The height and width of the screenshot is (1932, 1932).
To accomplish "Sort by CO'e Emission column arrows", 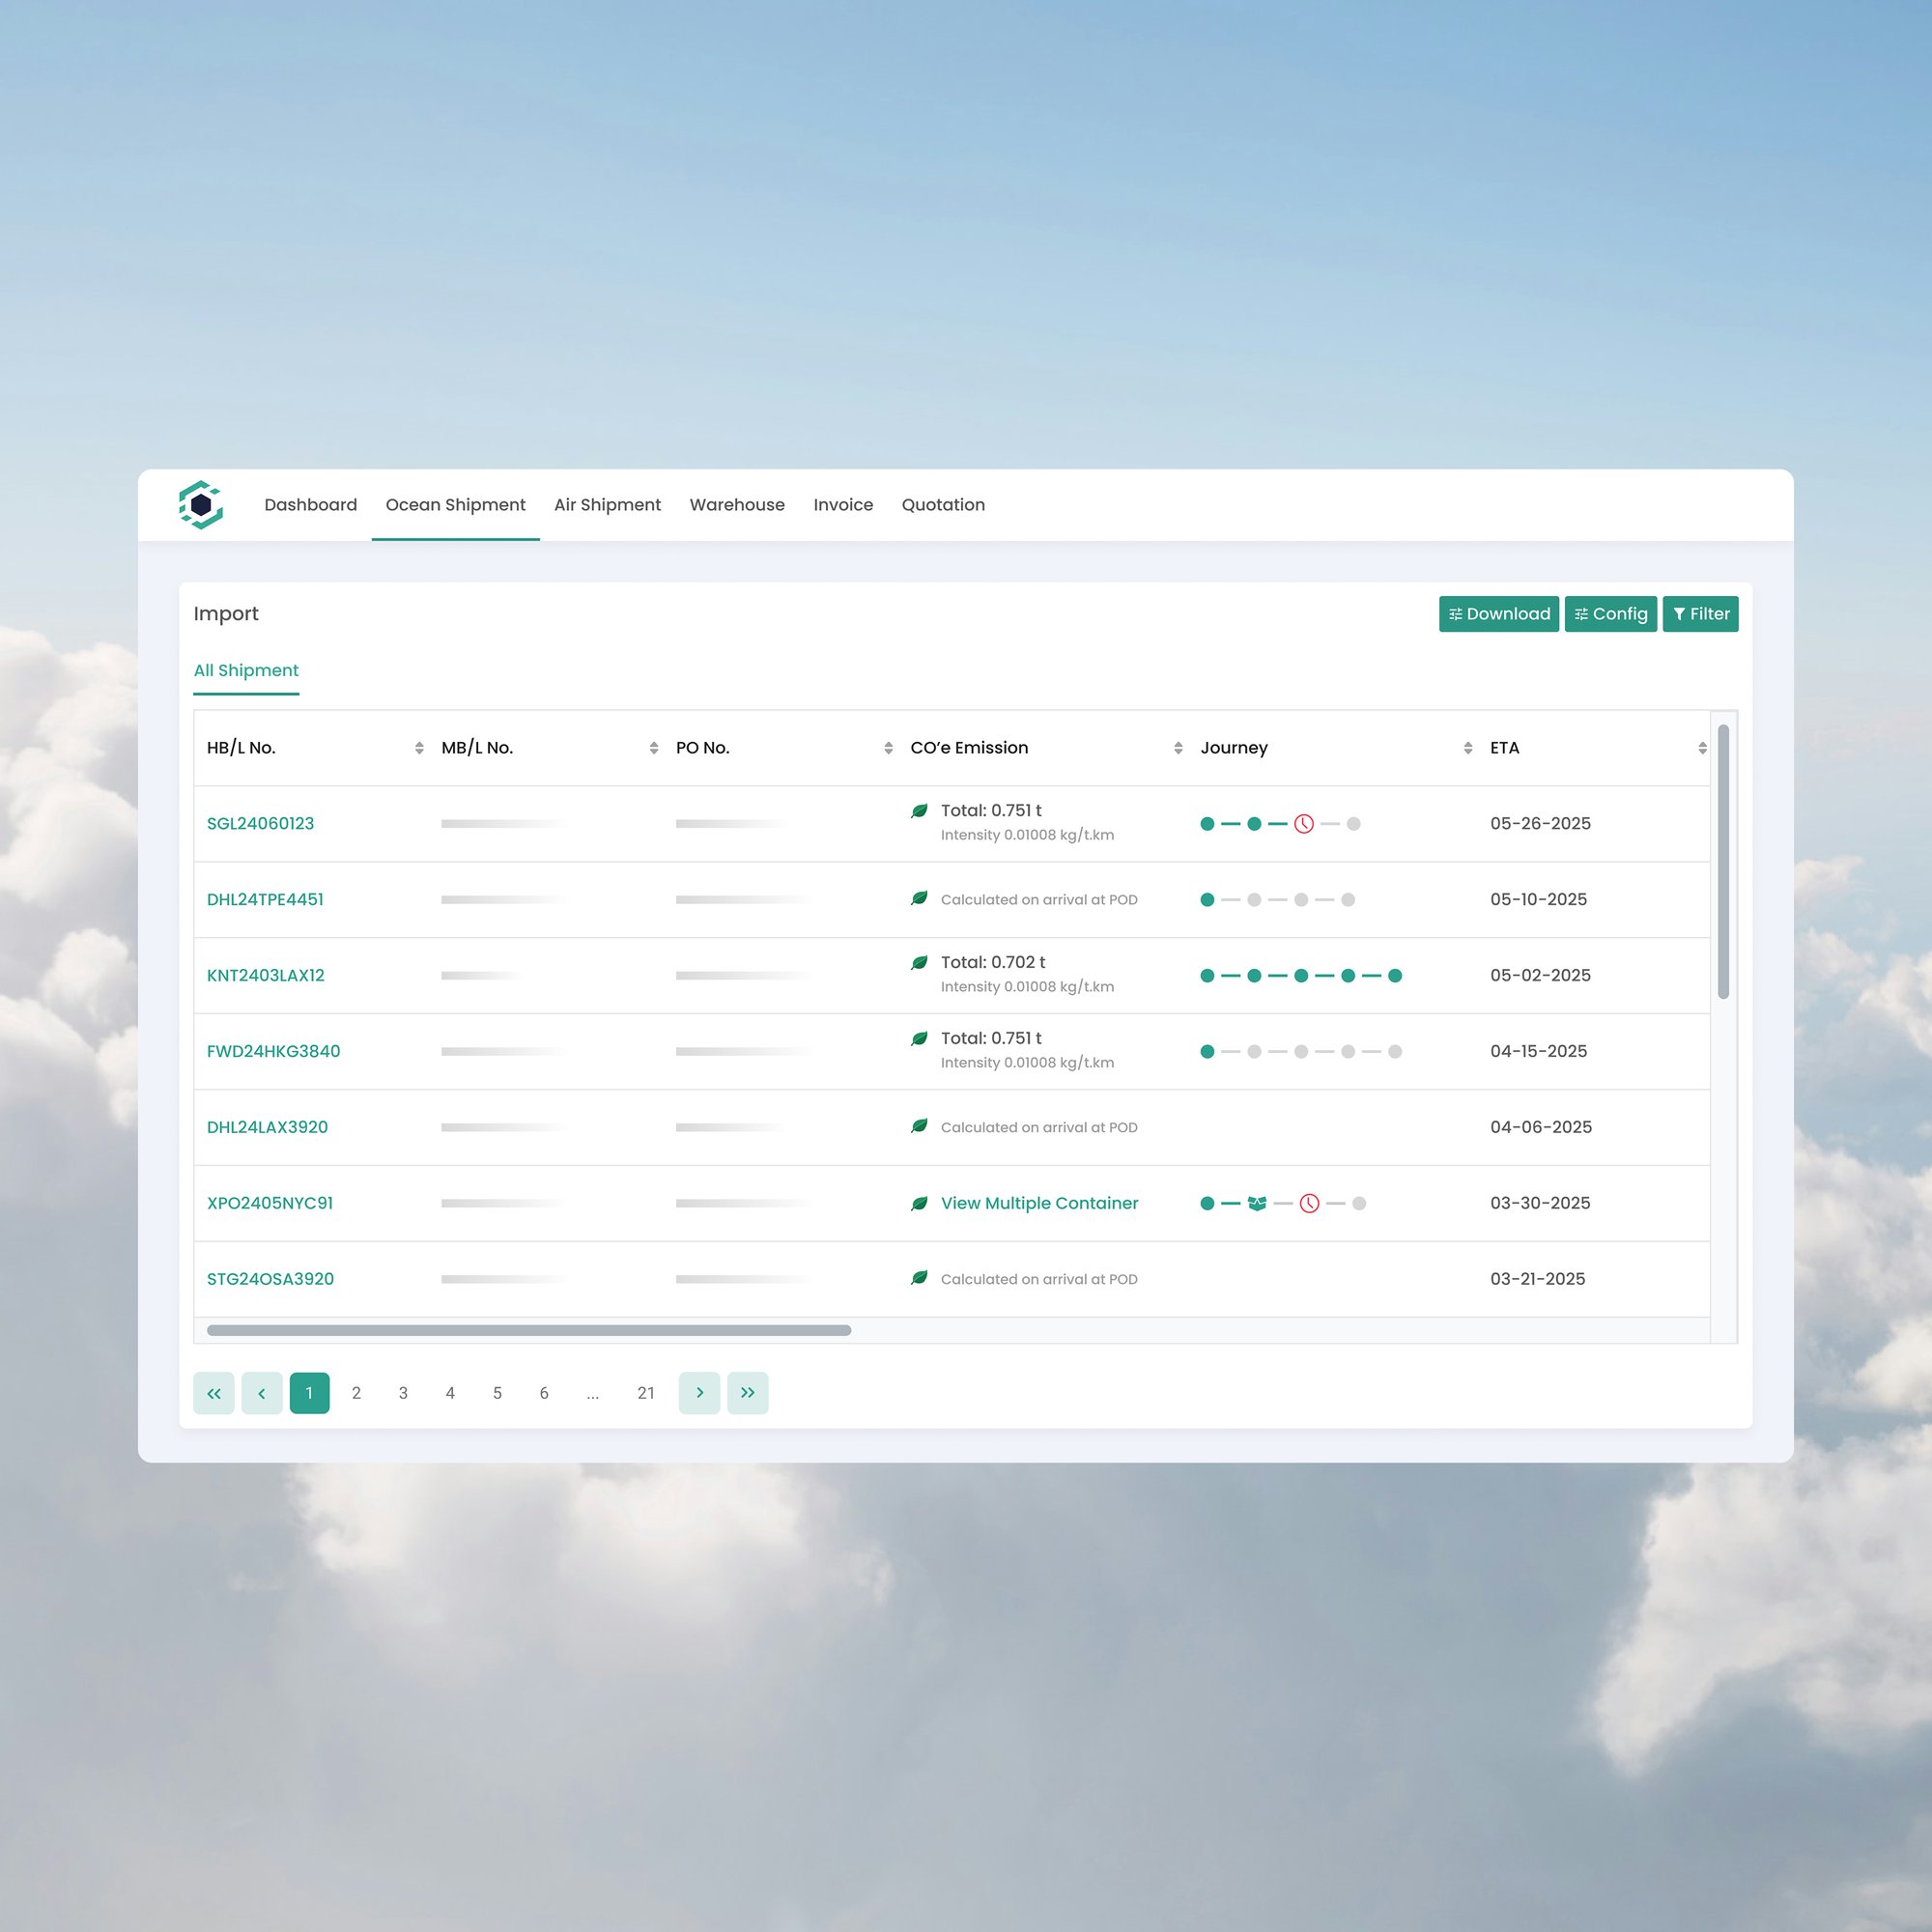I will click(1178, 748).
